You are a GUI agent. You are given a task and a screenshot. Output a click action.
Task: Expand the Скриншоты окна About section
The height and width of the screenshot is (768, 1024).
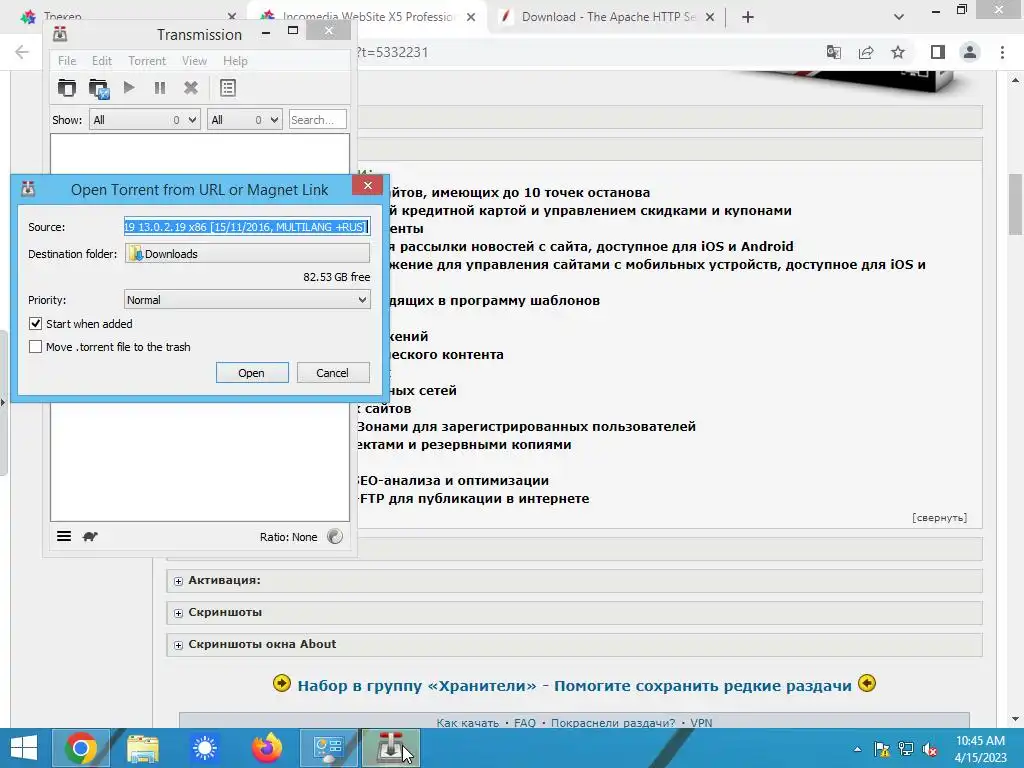coord(178,645)
